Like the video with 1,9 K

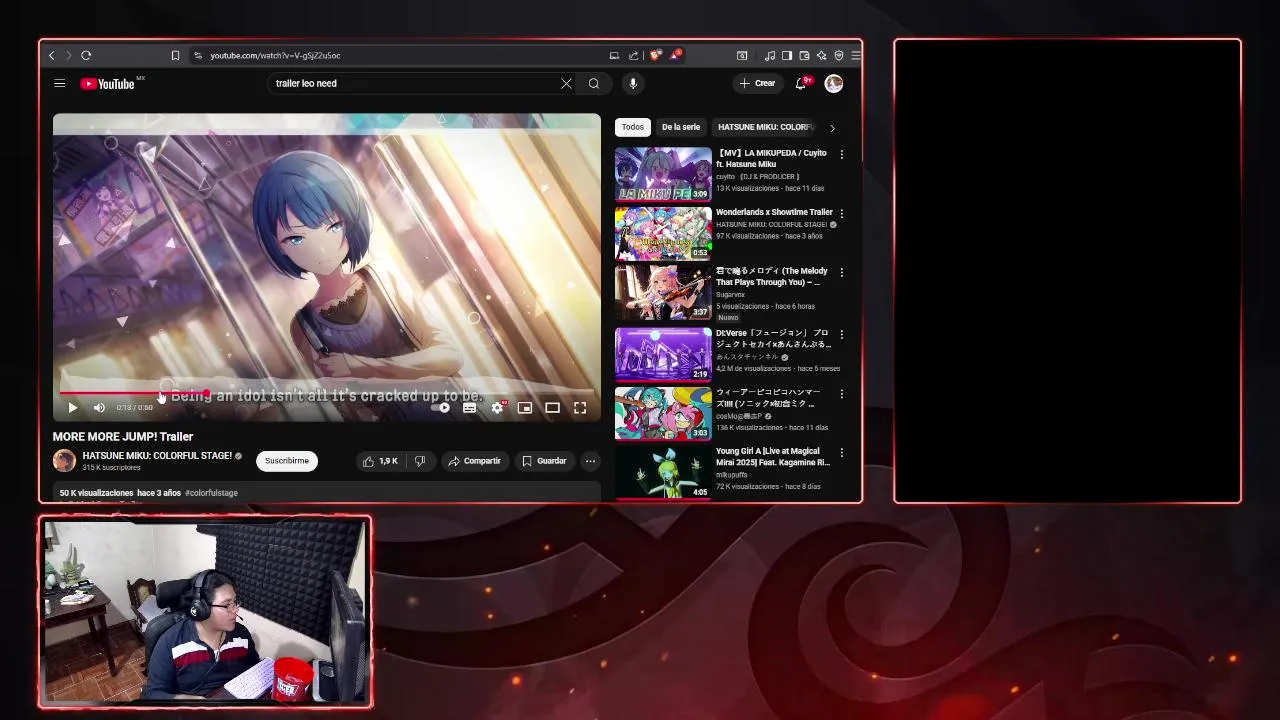(380, 461)
